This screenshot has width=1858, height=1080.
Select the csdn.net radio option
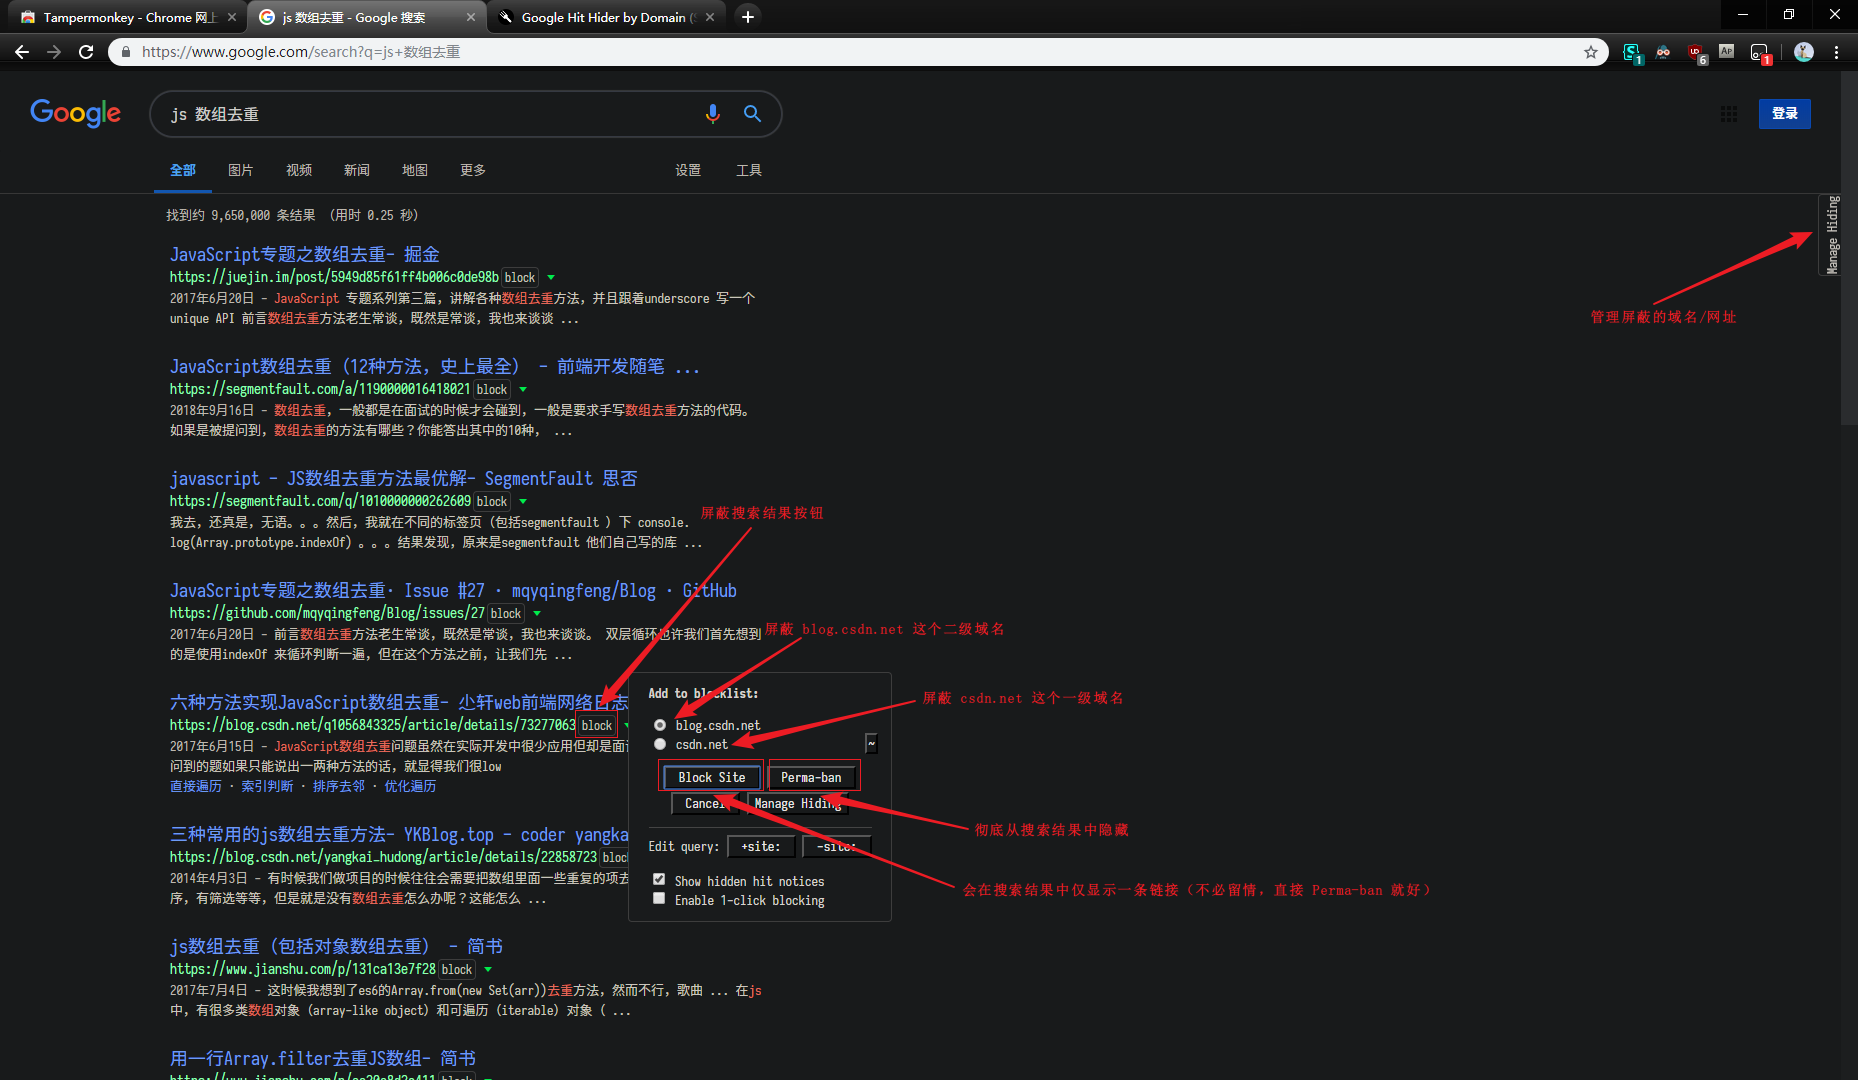point(660,744)
